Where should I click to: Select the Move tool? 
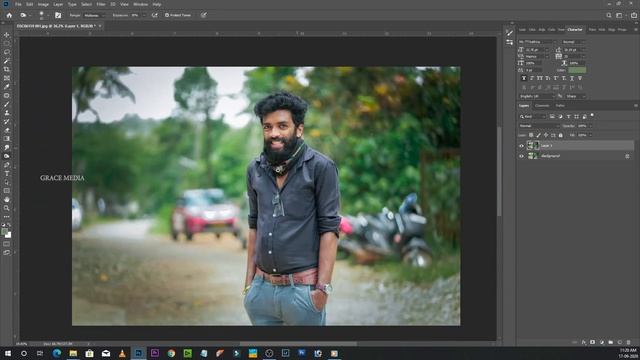point(7,35)
